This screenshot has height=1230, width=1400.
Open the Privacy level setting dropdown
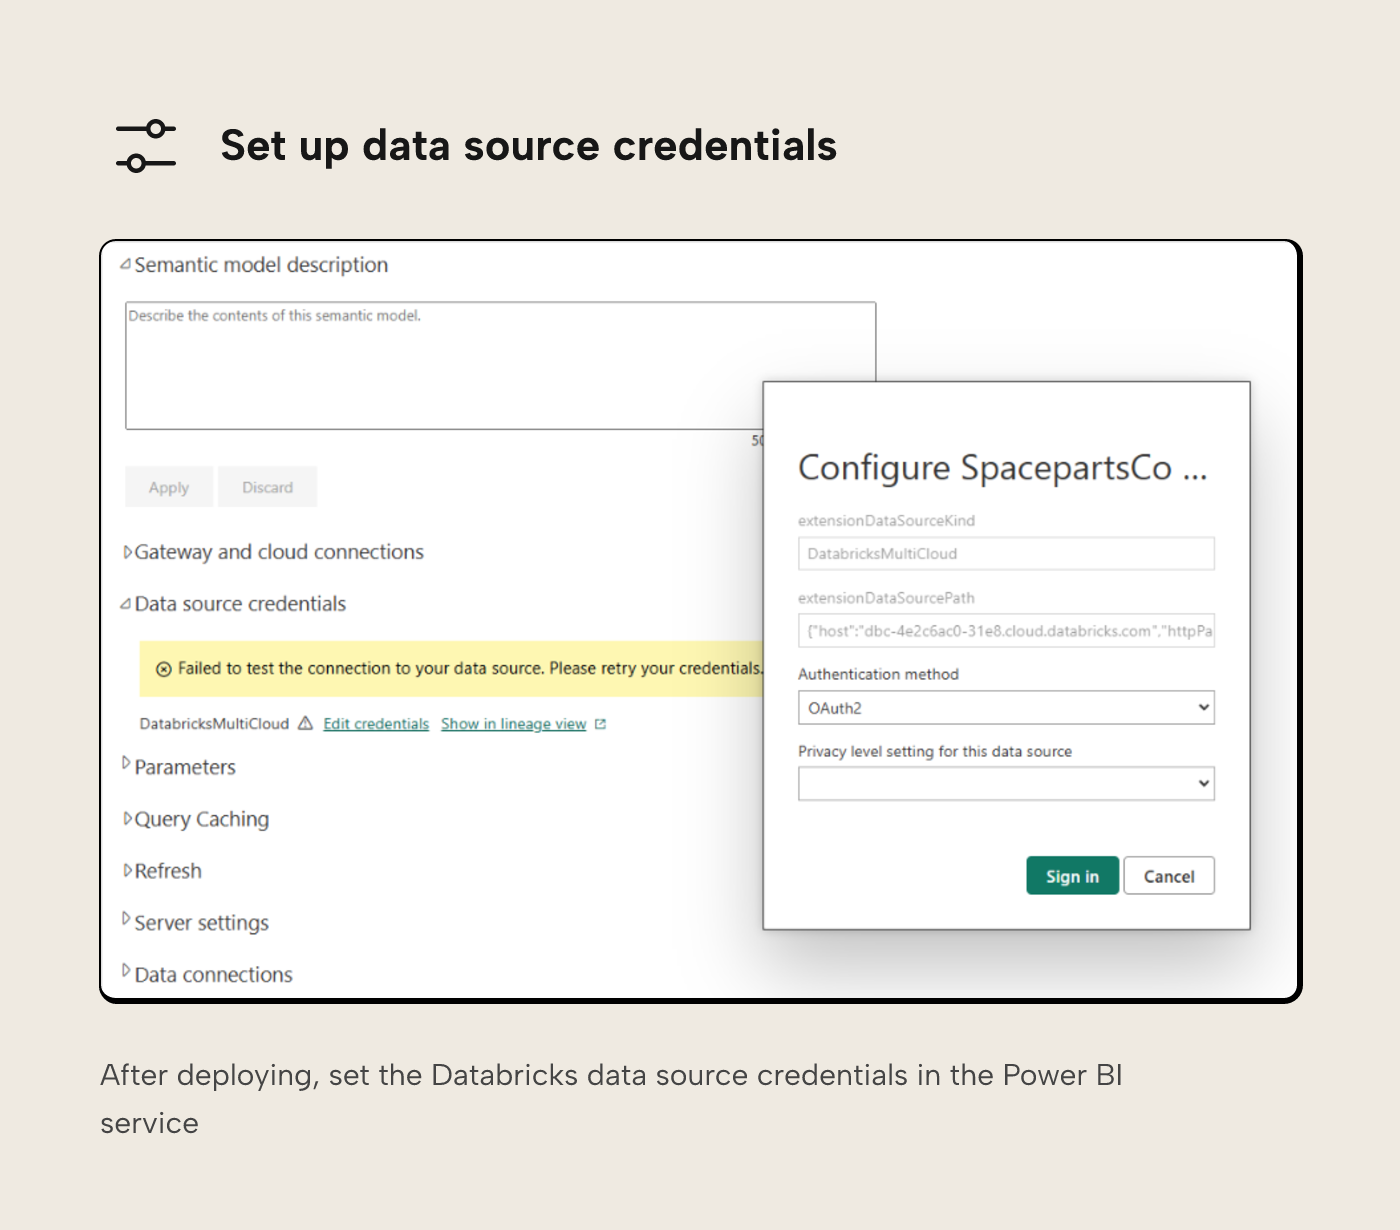coord(1006,784)
